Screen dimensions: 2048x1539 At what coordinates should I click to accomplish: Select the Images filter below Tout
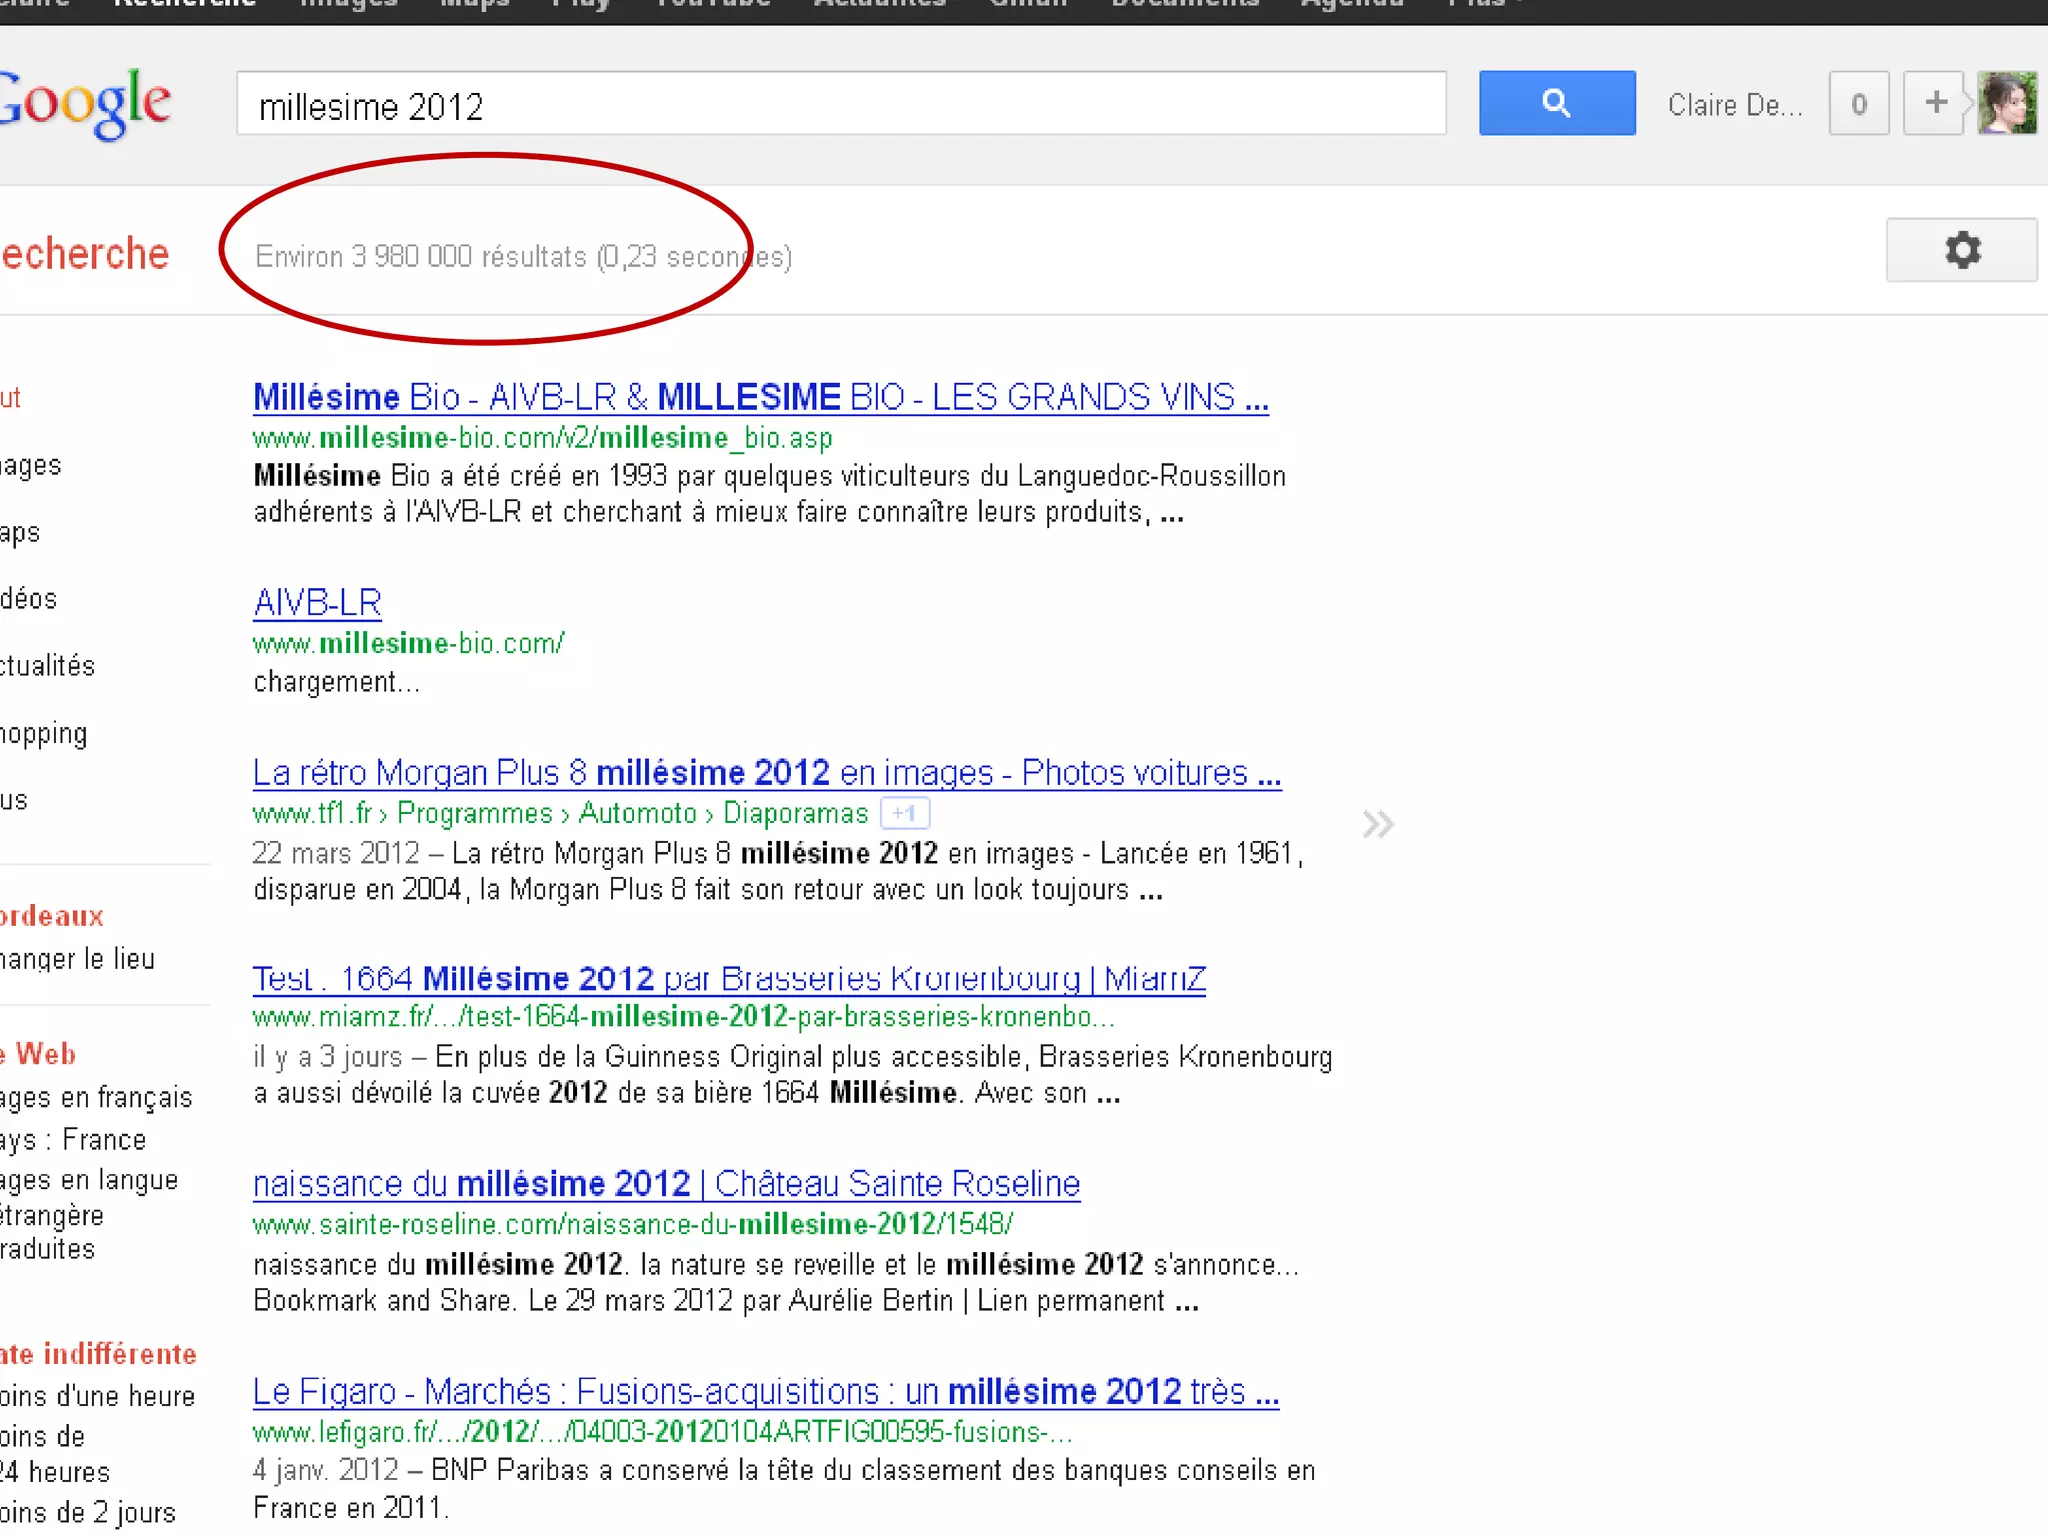(31, 465)
